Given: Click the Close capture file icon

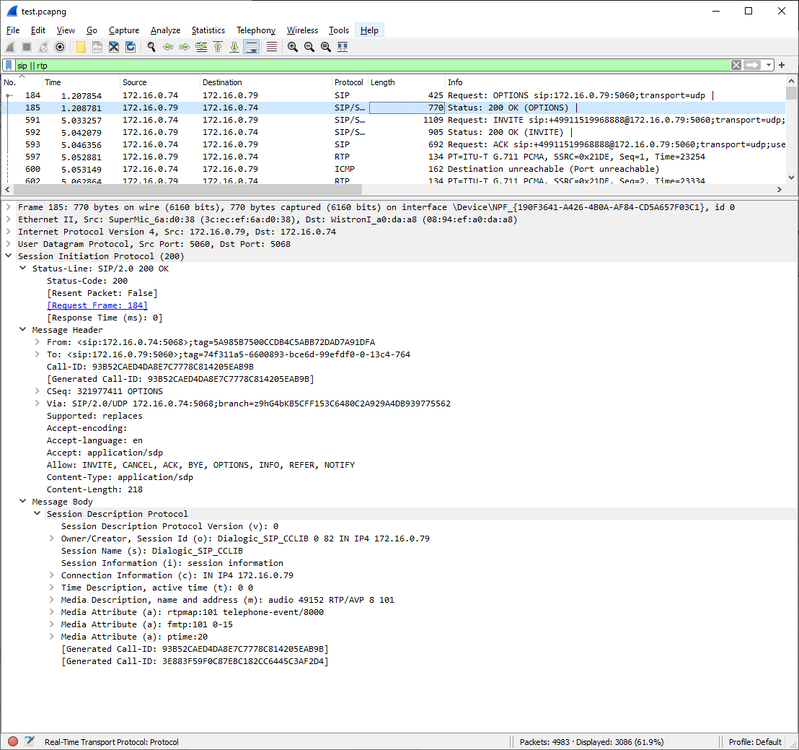Looking at the screenshot, I should pyautogui.click(x=114, y=47).
